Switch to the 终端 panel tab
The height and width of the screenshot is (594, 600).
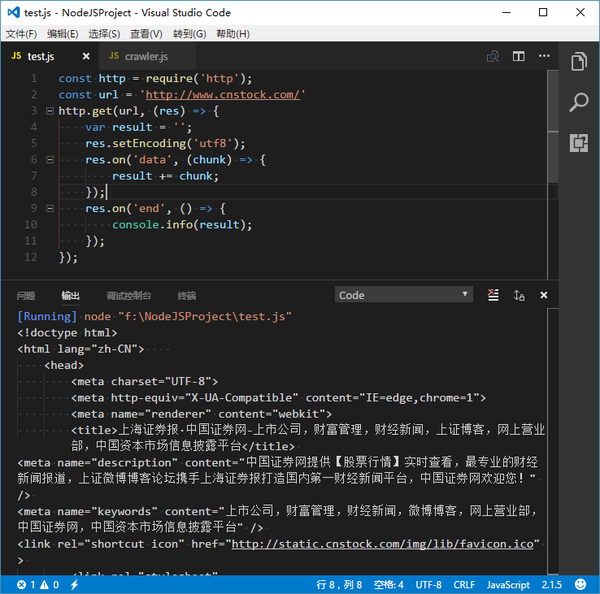(x=187, y=295)
